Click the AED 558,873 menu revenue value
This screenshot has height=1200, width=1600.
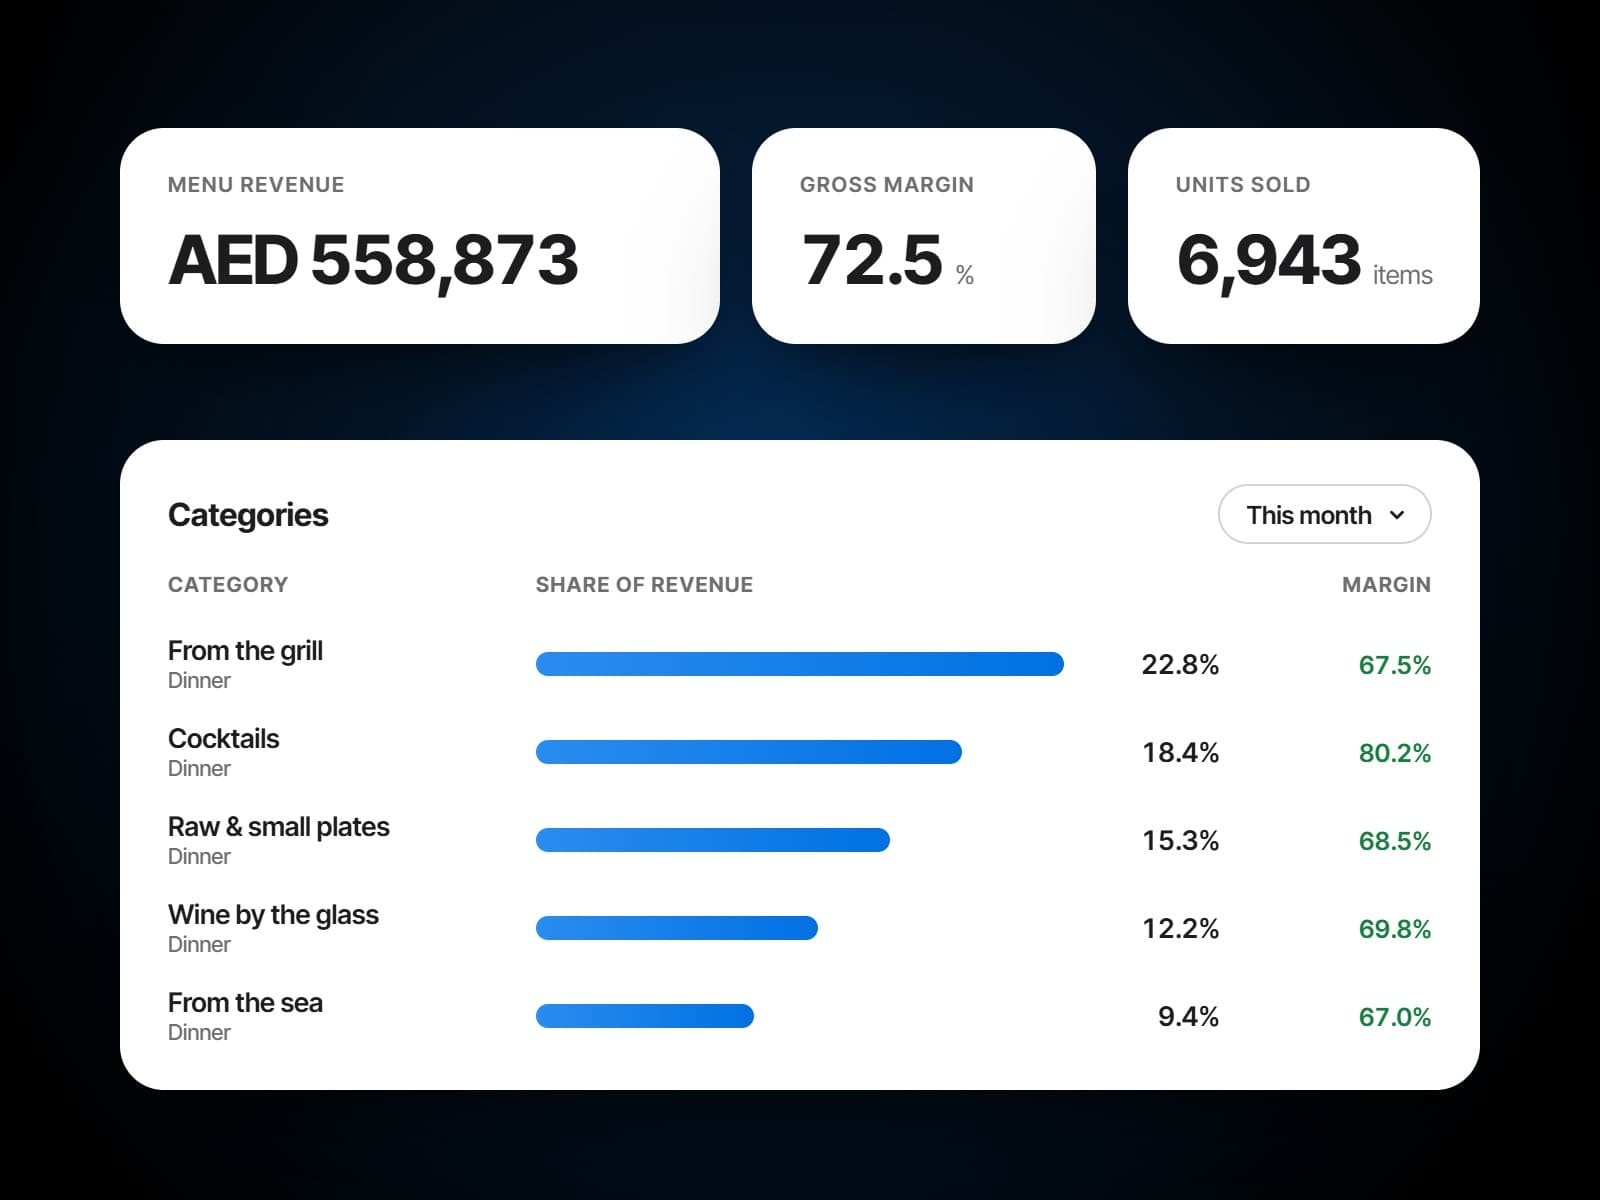(373, 260)
